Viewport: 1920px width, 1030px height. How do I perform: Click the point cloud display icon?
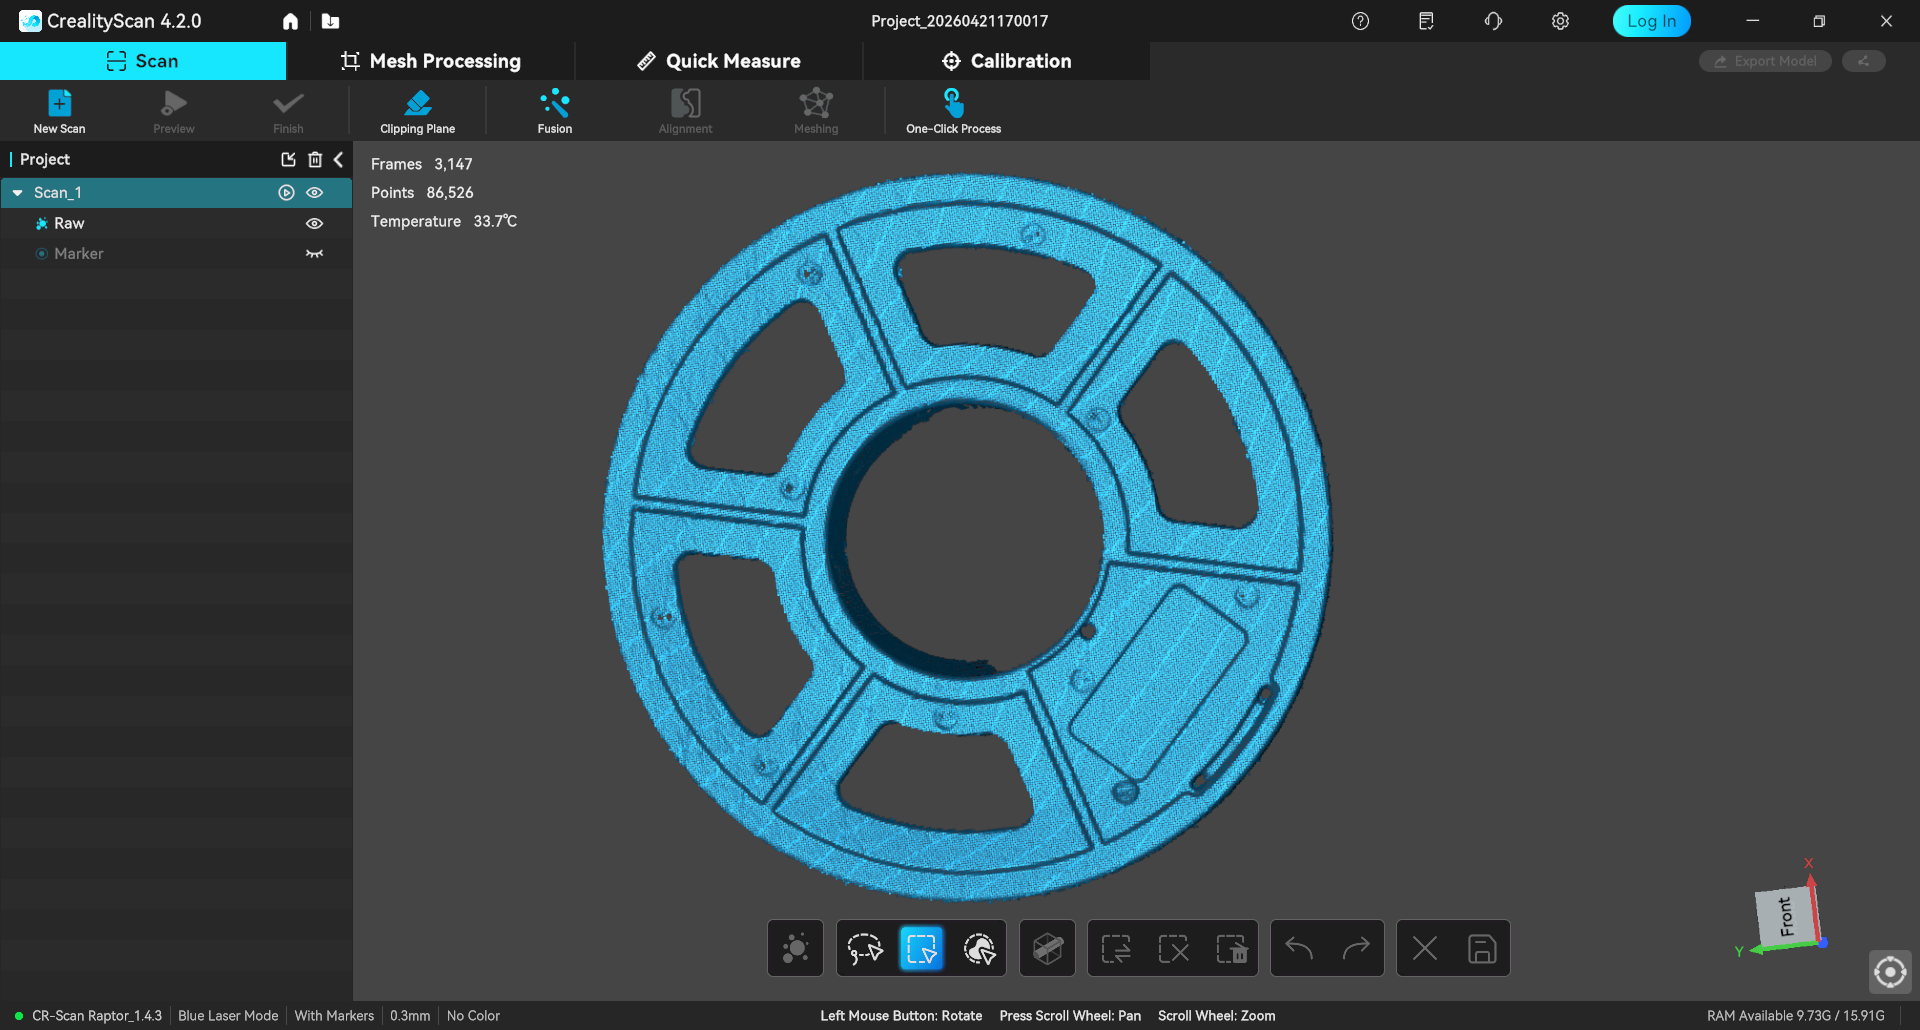pos(795,948)
